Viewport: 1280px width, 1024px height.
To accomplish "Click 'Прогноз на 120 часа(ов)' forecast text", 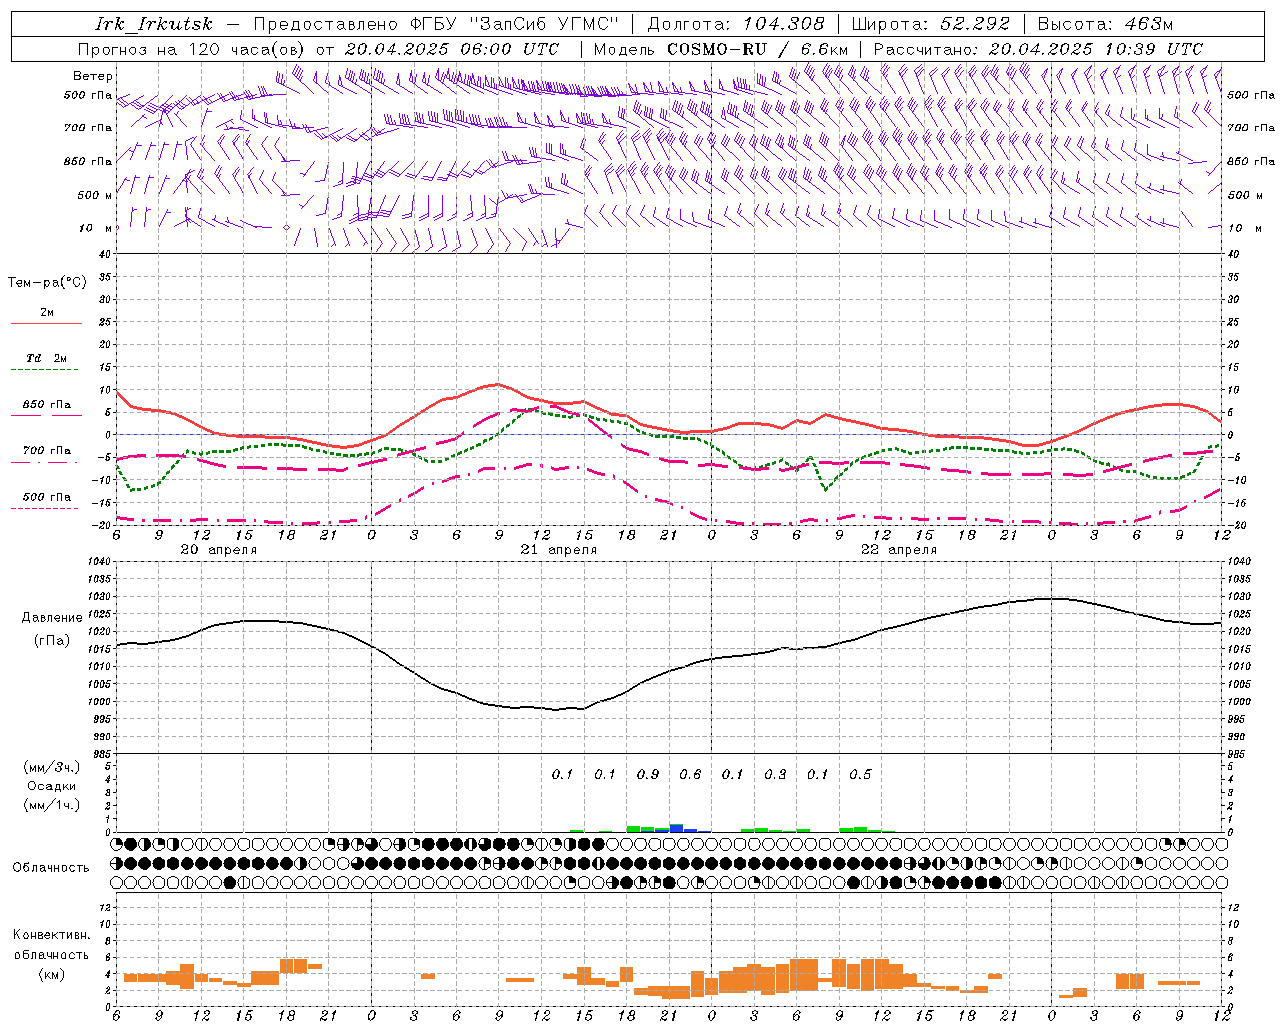I will [x=192, y=49].
